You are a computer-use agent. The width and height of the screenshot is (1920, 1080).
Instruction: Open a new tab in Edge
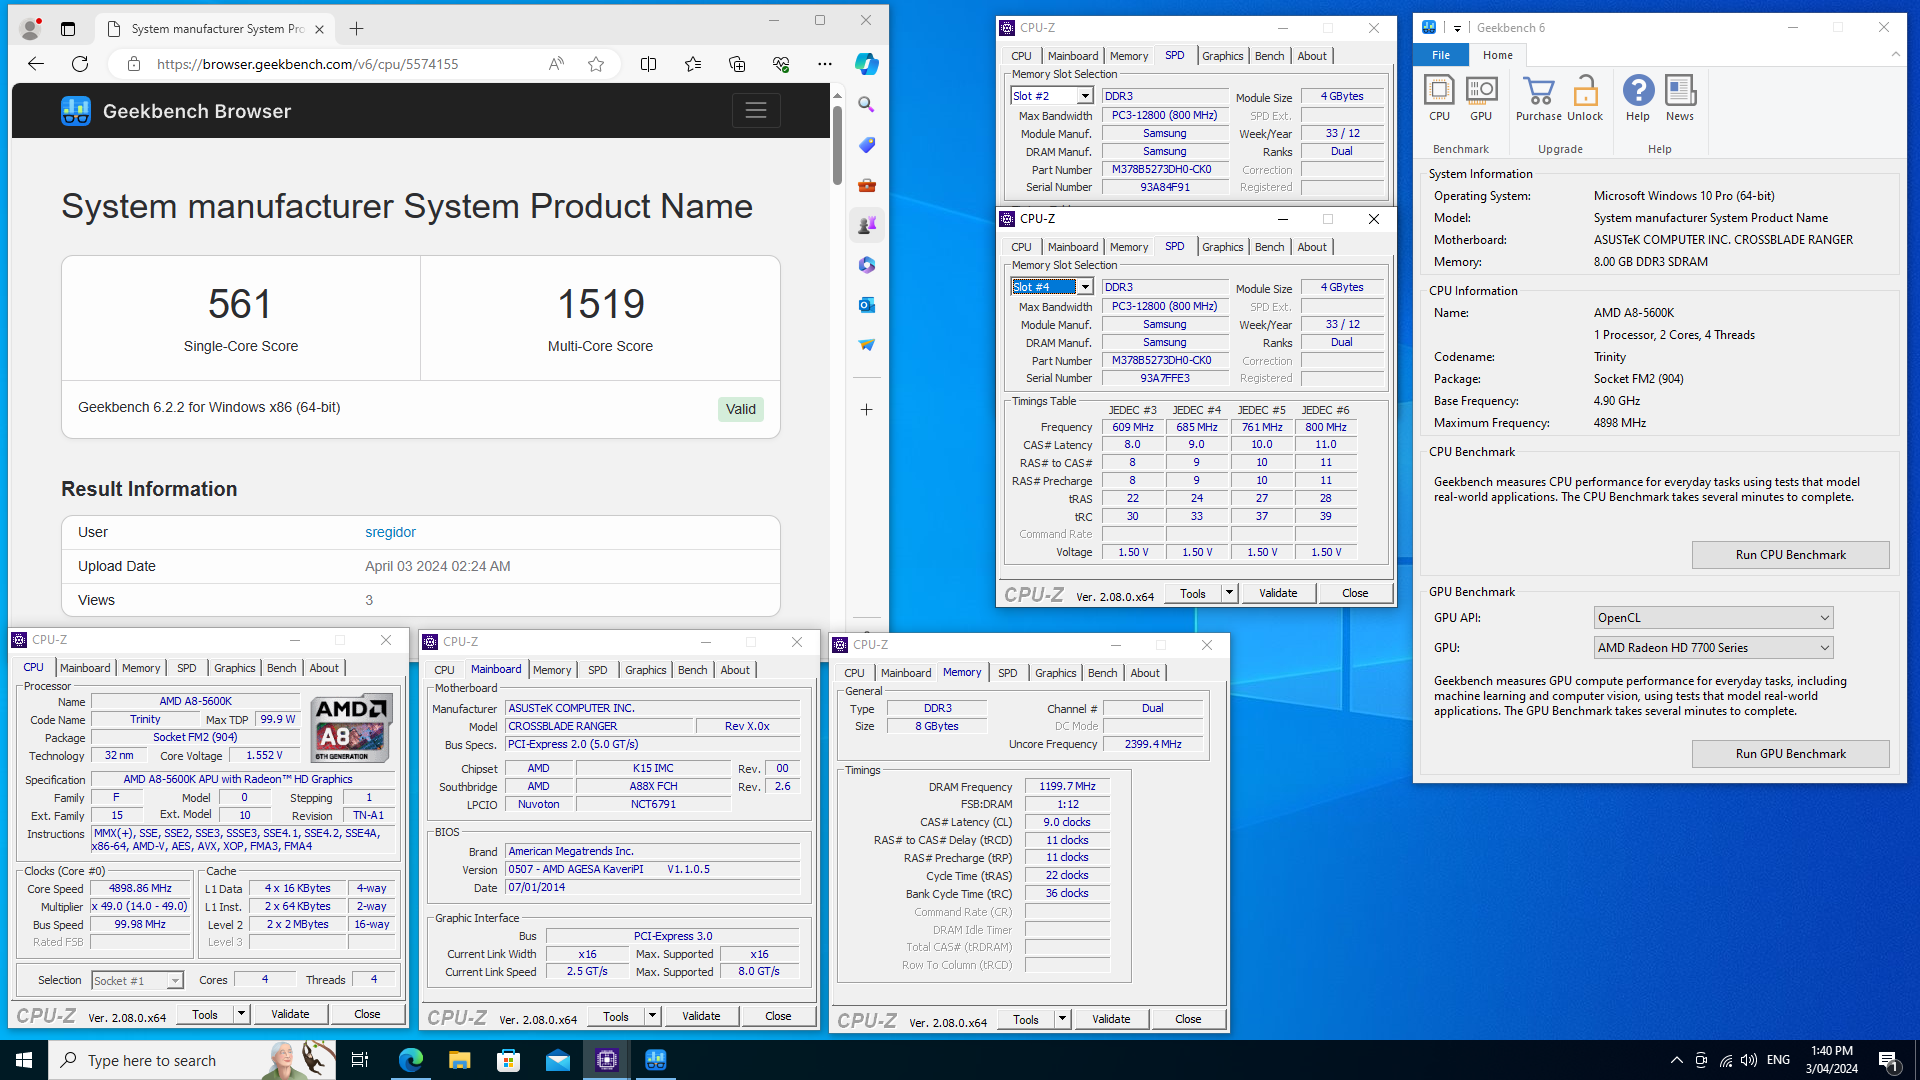click(356, 29)
